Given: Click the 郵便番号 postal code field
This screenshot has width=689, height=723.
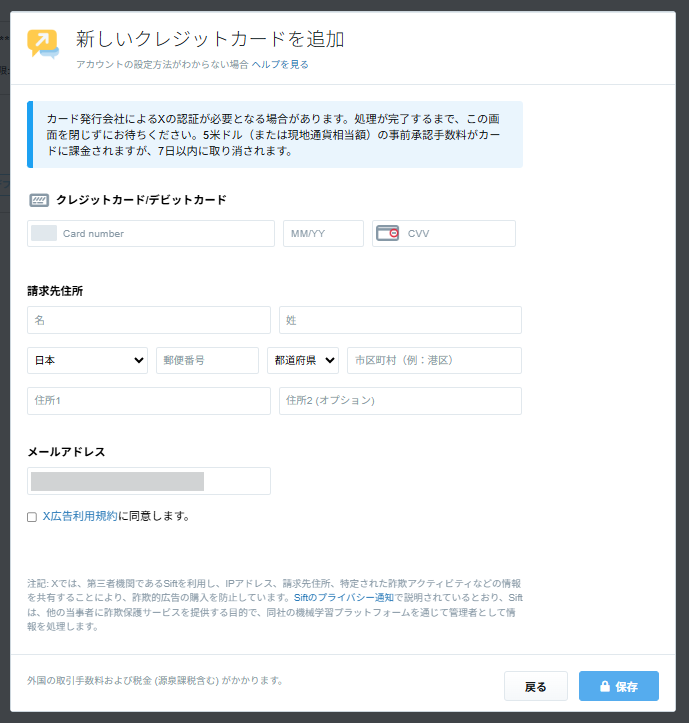Looking at the screenshot, I should [207, 360].
